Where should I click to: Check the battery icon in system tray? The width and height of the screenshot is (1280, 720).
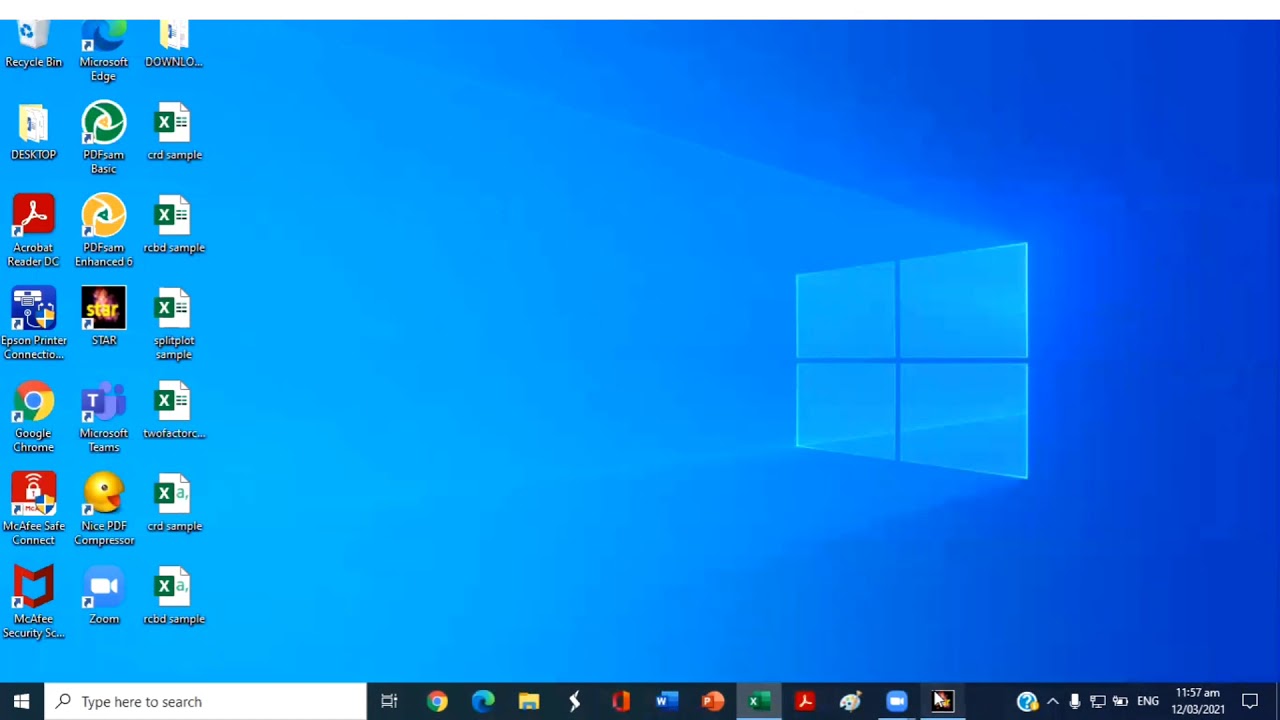(1121, 701)
